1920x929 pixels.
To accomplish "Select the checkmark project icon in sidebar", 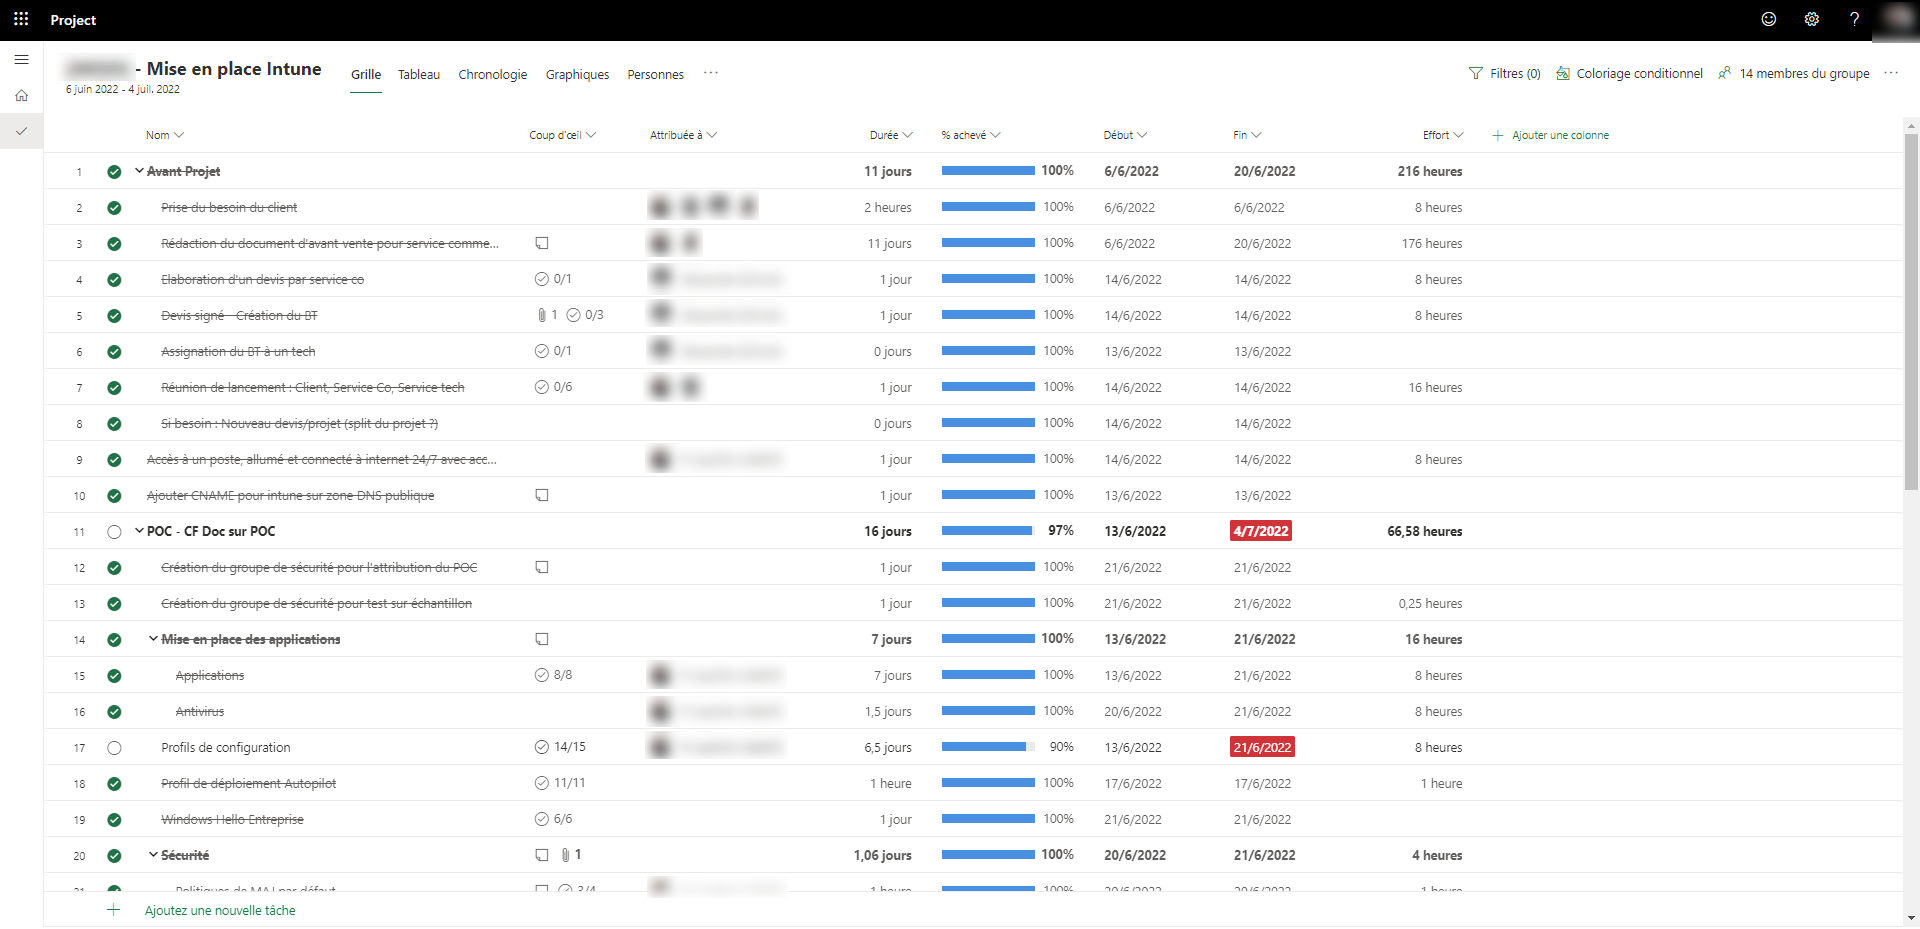I will coord(21,131).
